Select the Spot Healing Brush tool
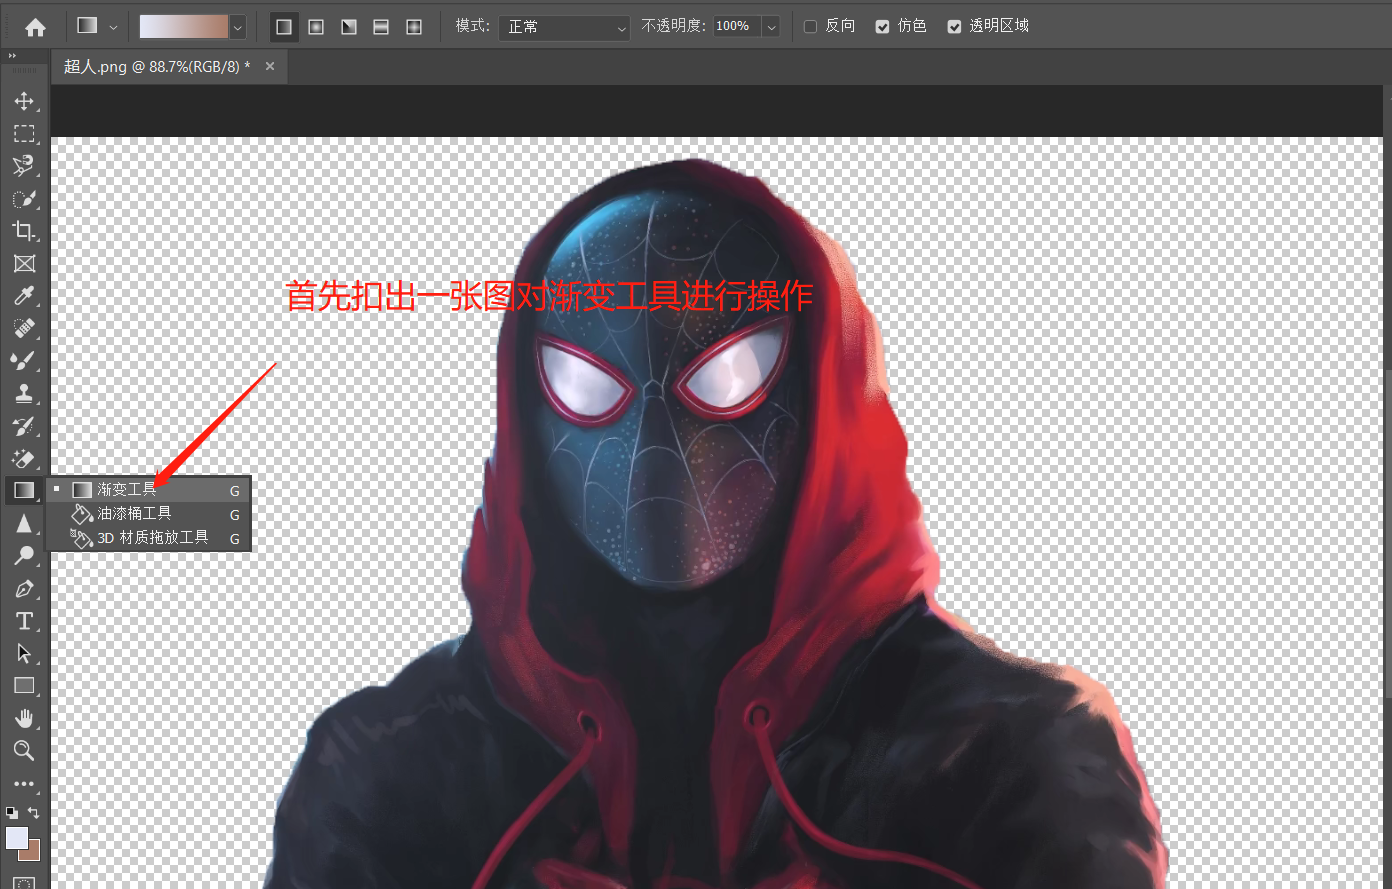 pyautogui.click(x=24, y=328)
